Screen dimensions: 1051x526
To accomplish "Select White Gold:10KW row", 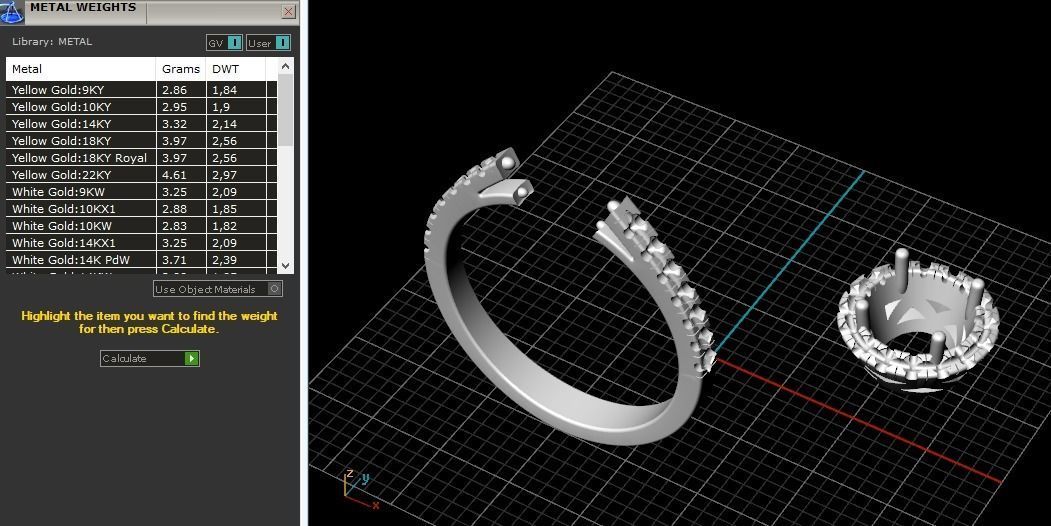I will tap(141, 226).
